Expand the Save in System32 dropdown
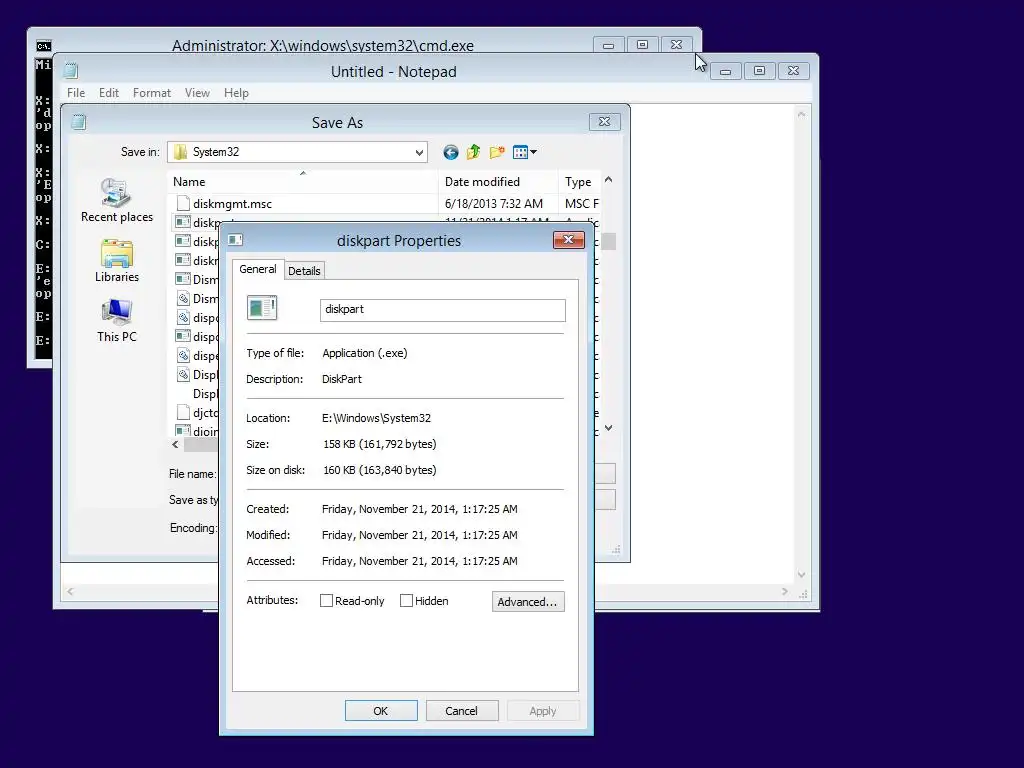This screenshot has height=768, width=1024. tap(419, 152)
